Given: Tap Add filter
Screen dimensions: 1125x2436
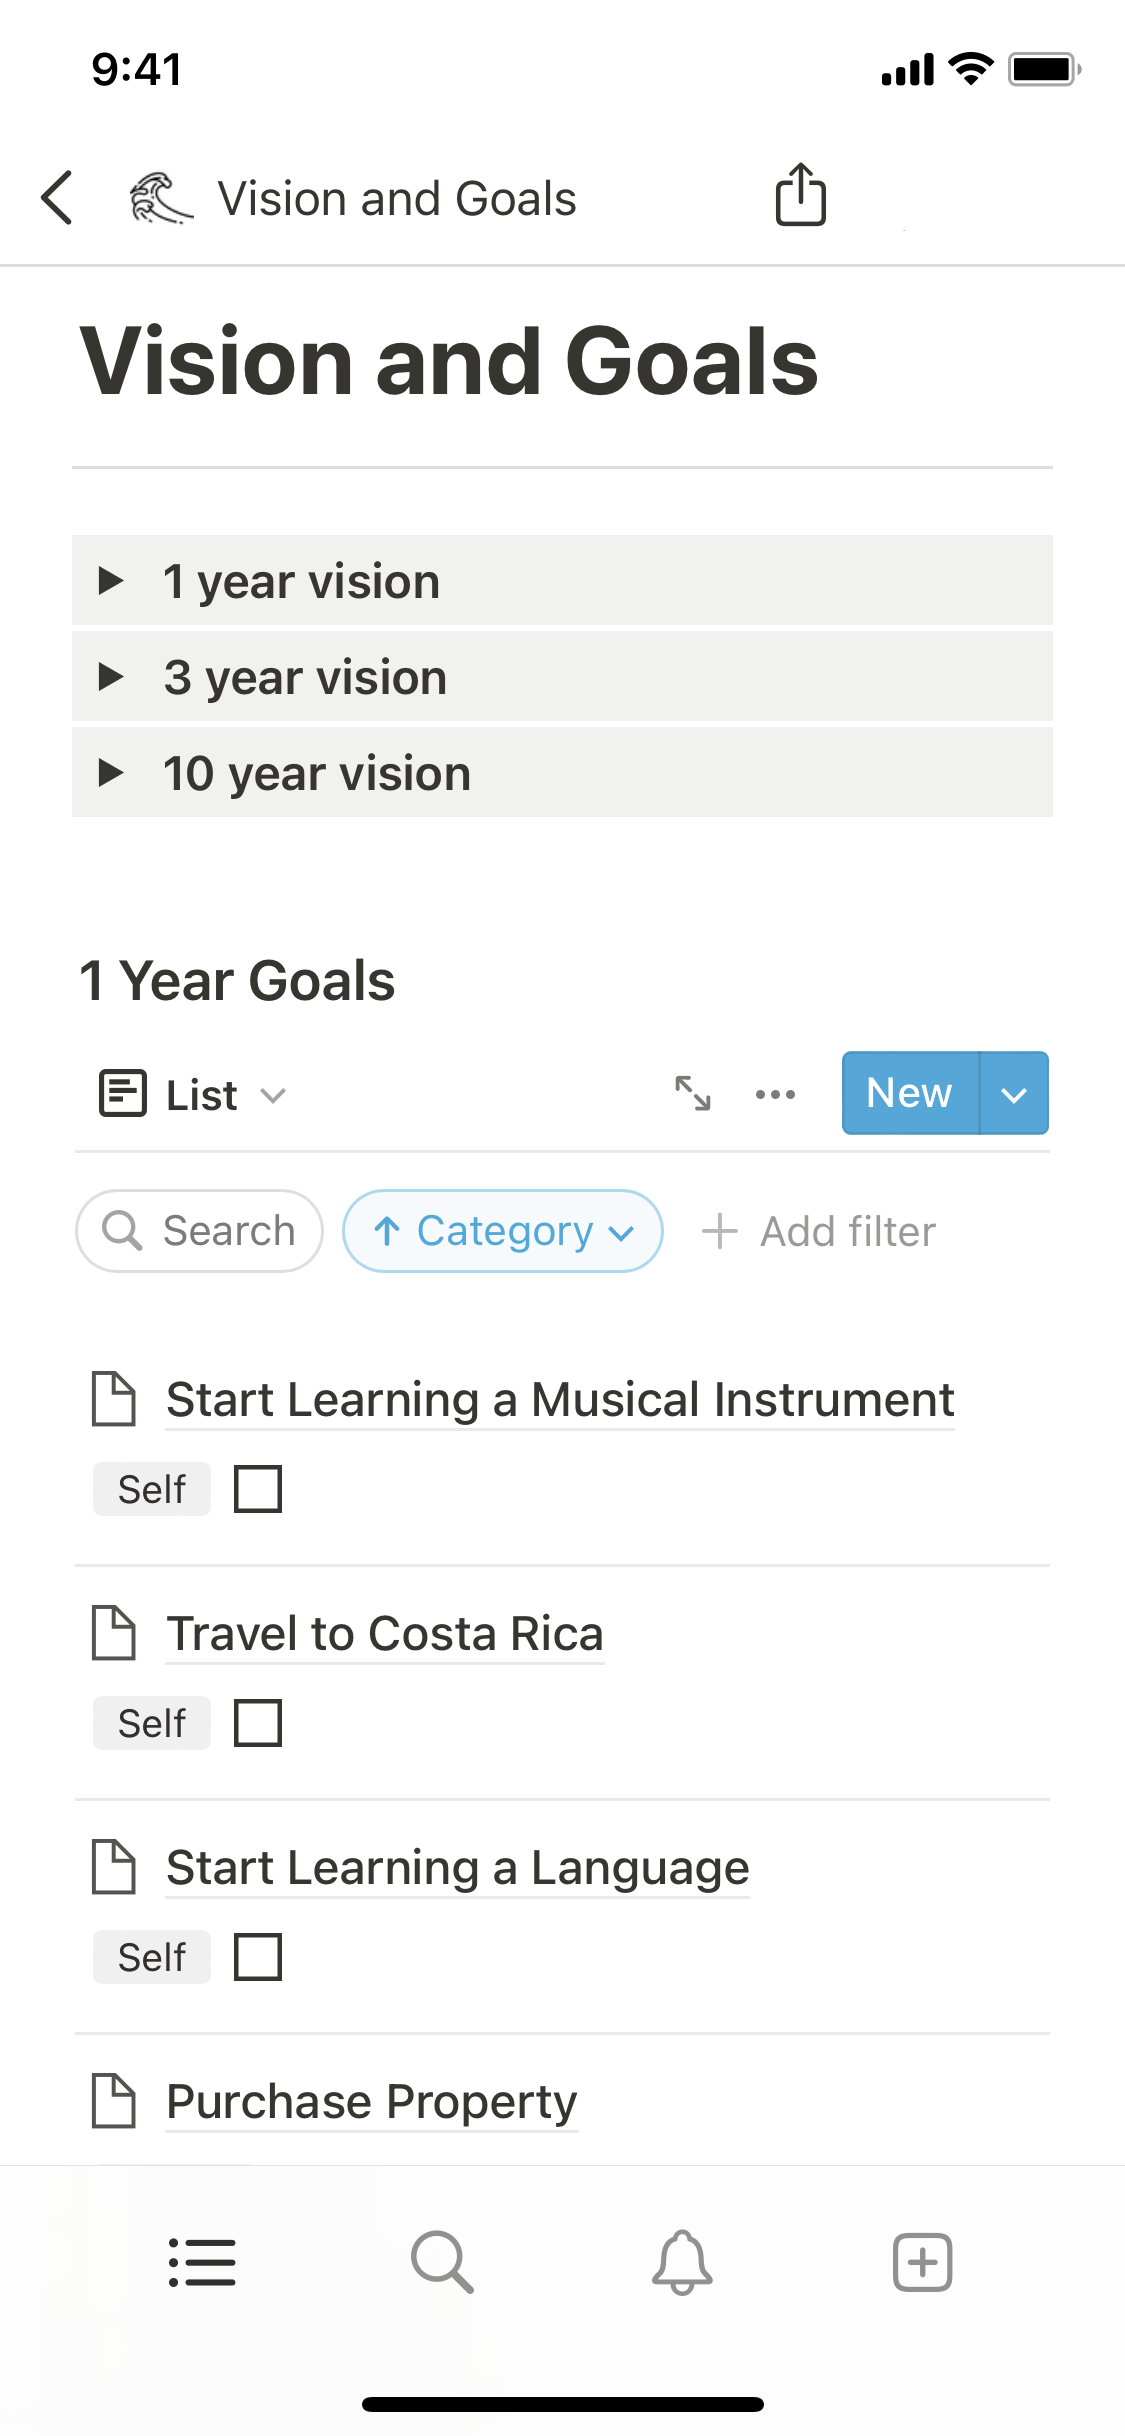Looking at the screenshot, I should 820,1231.
